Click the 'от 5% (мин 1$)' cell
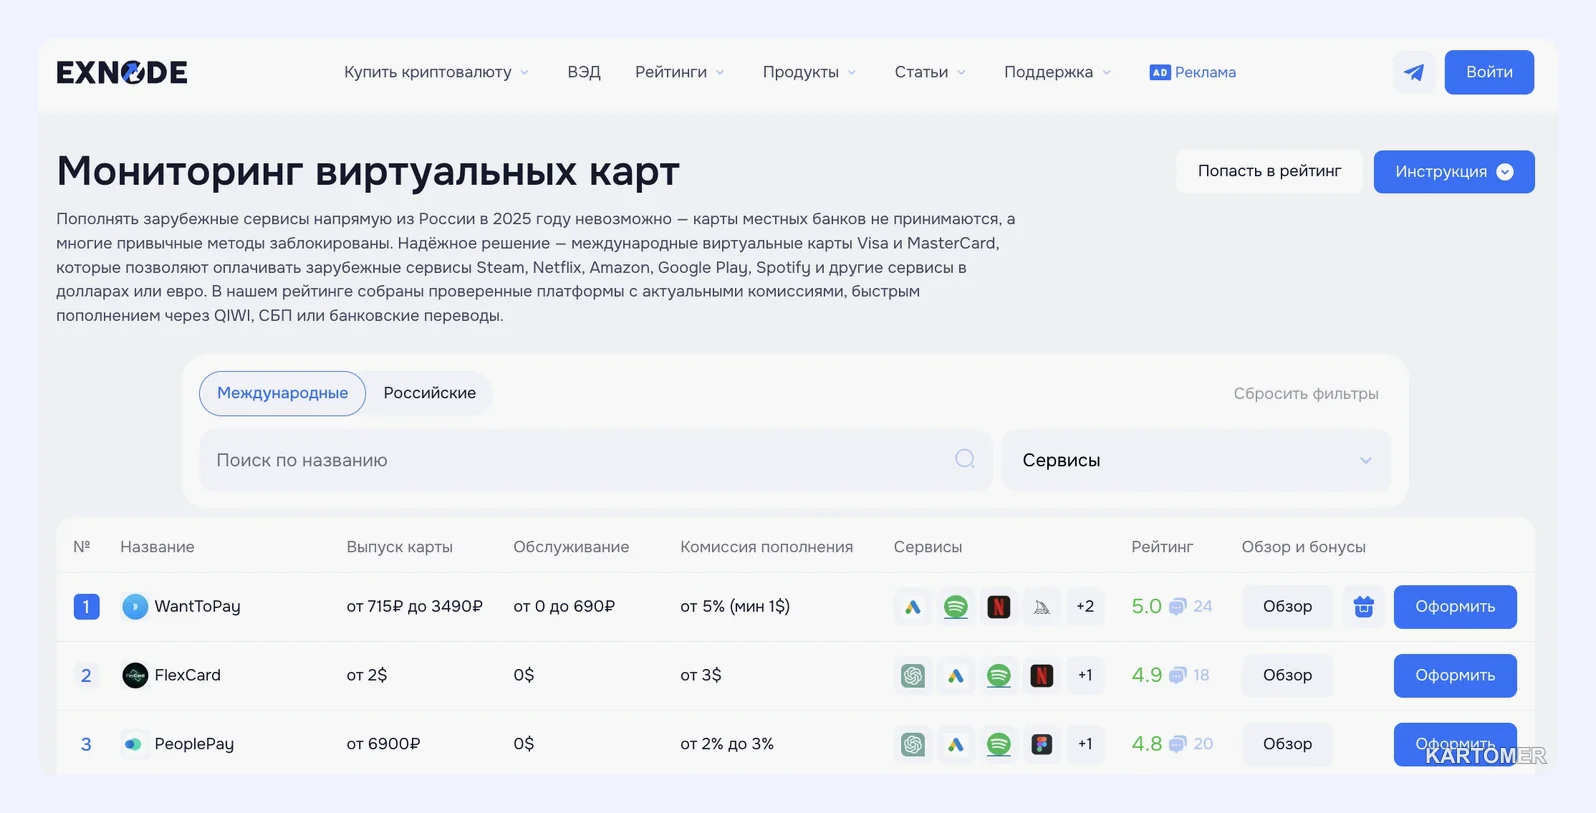 pyautogui.click(x=735, y=606)
